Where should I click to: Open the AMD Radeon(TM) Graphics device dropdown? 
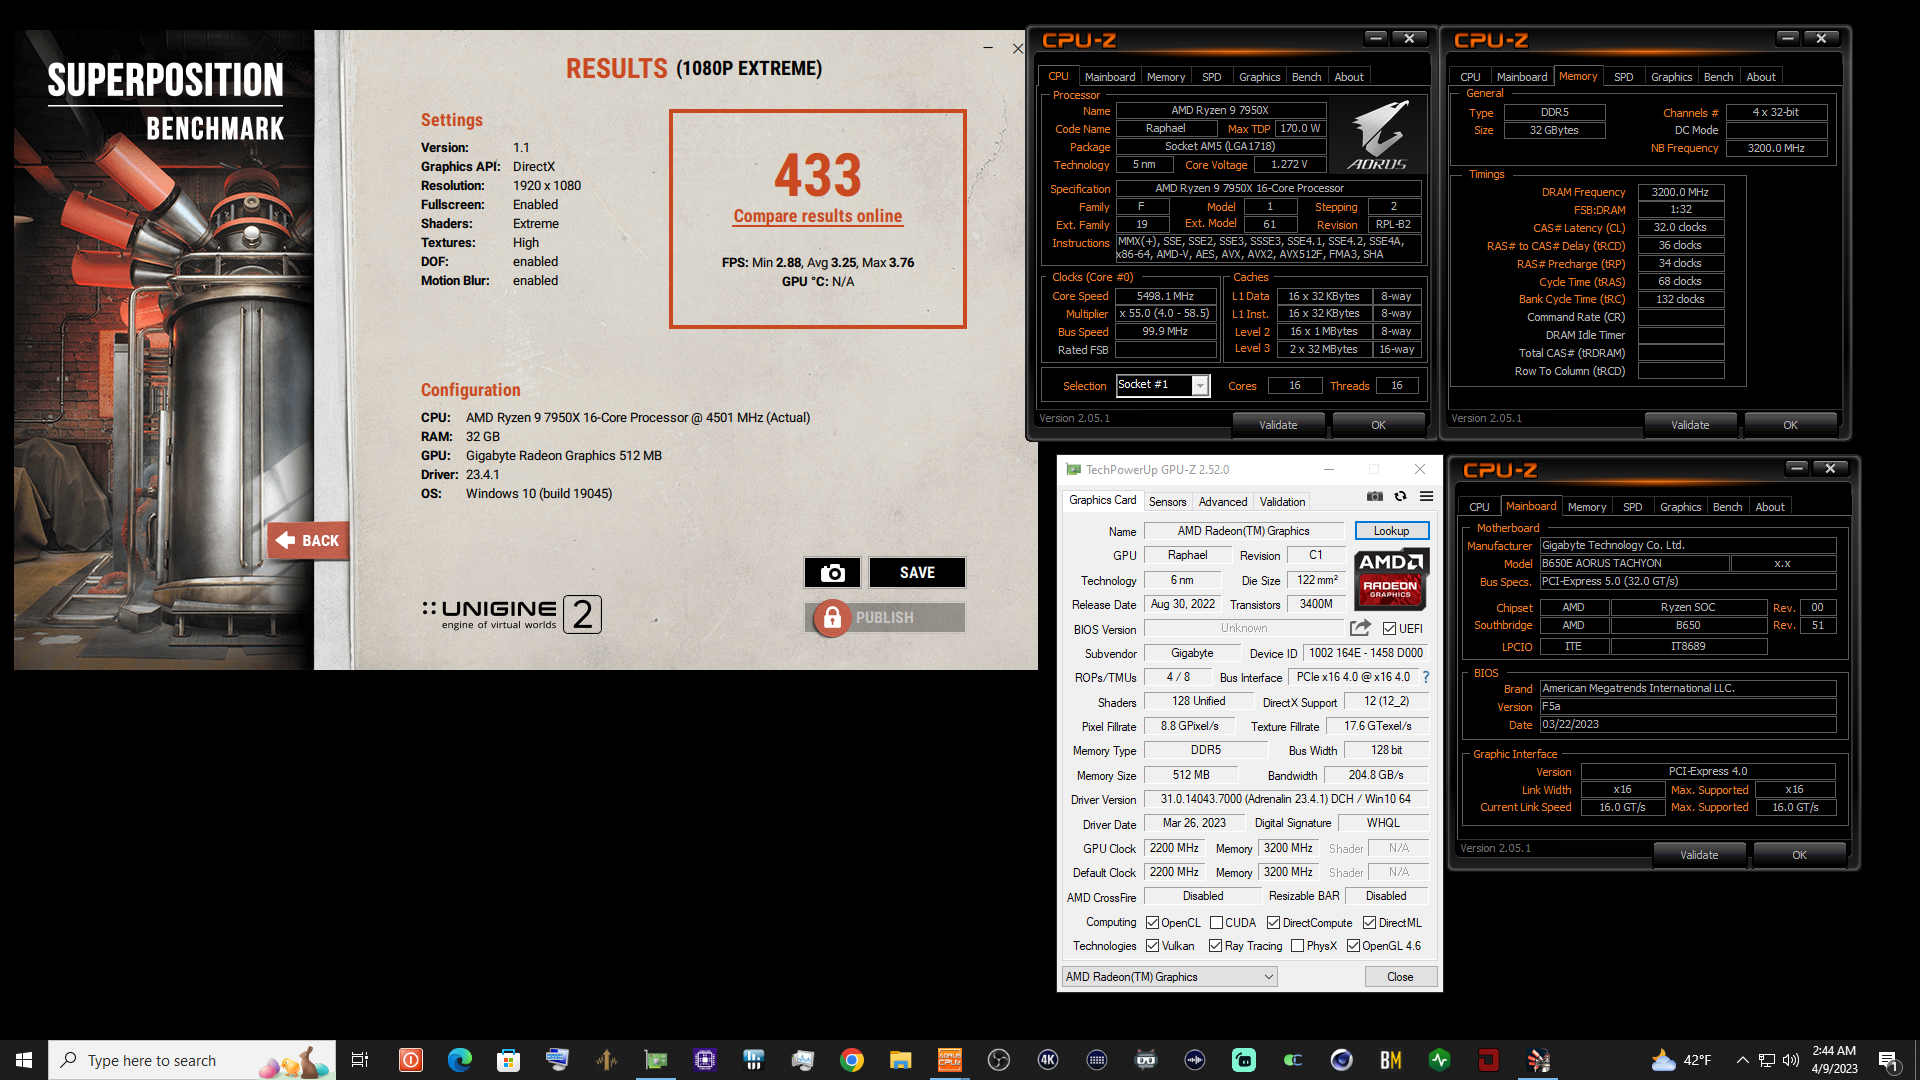(1169, 976)
